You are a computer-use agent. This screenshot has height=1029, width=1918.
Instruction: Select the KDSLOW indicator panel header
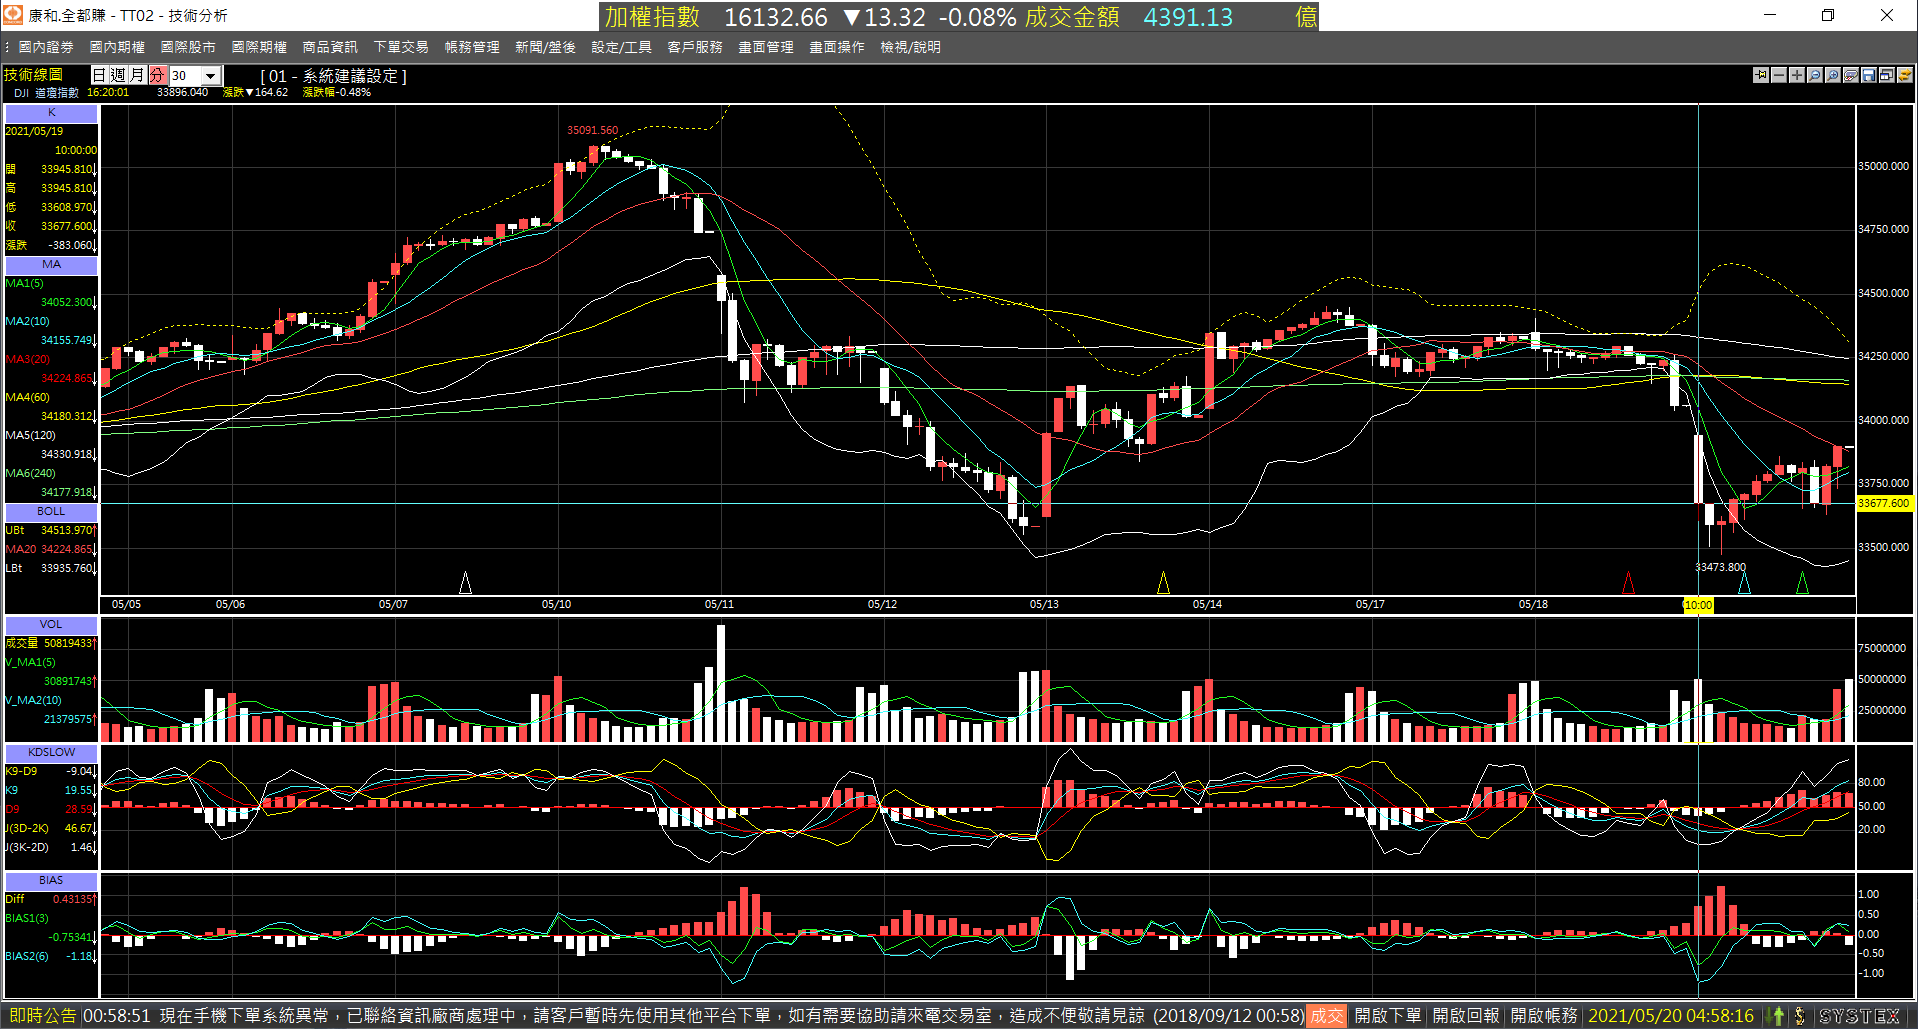pyautogui.click(x=51, y=752)
